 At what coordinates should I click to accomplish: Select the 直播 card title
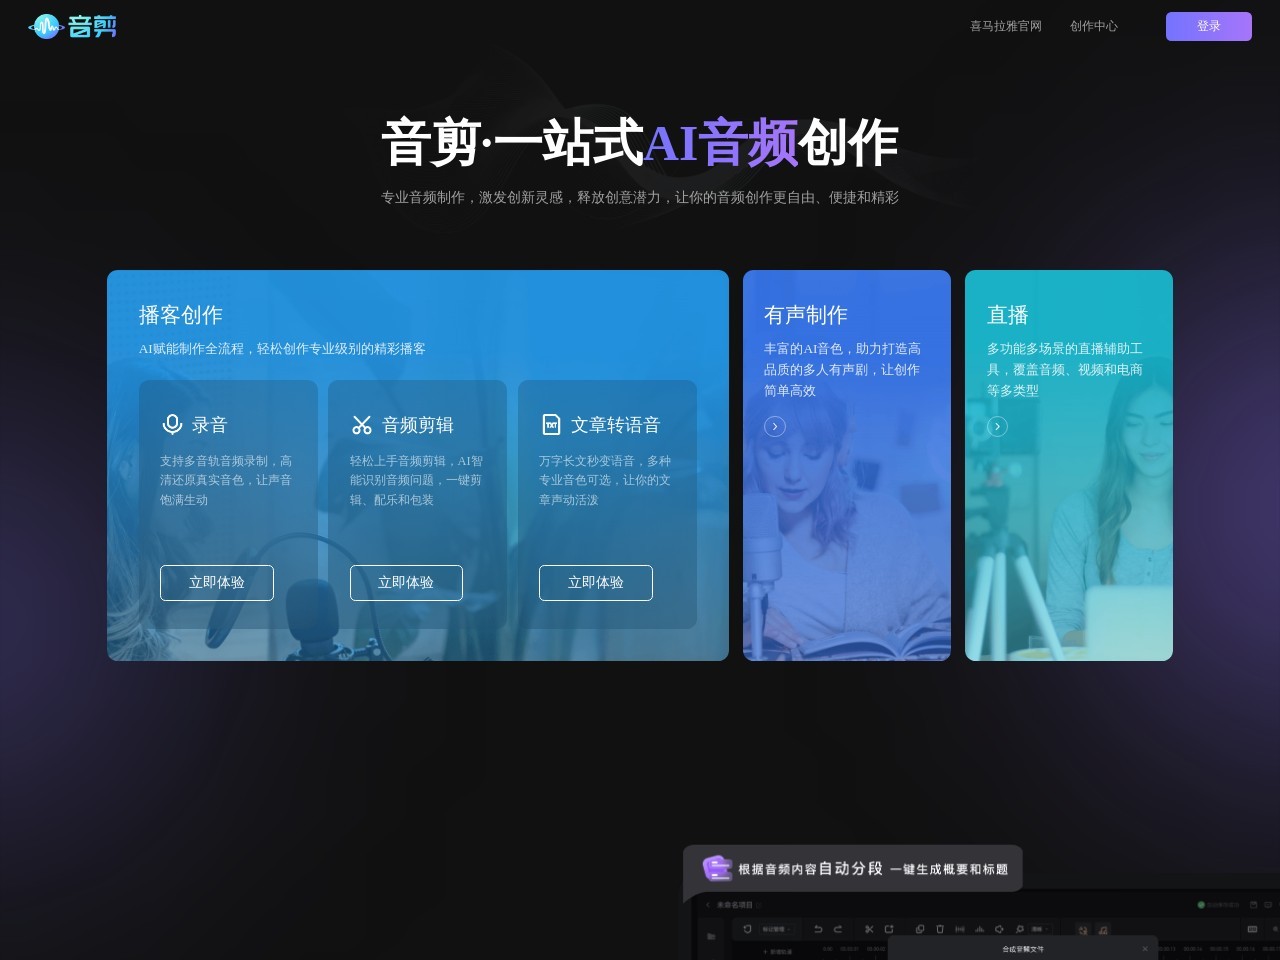pyautogui.click(x=1007, y=315)
